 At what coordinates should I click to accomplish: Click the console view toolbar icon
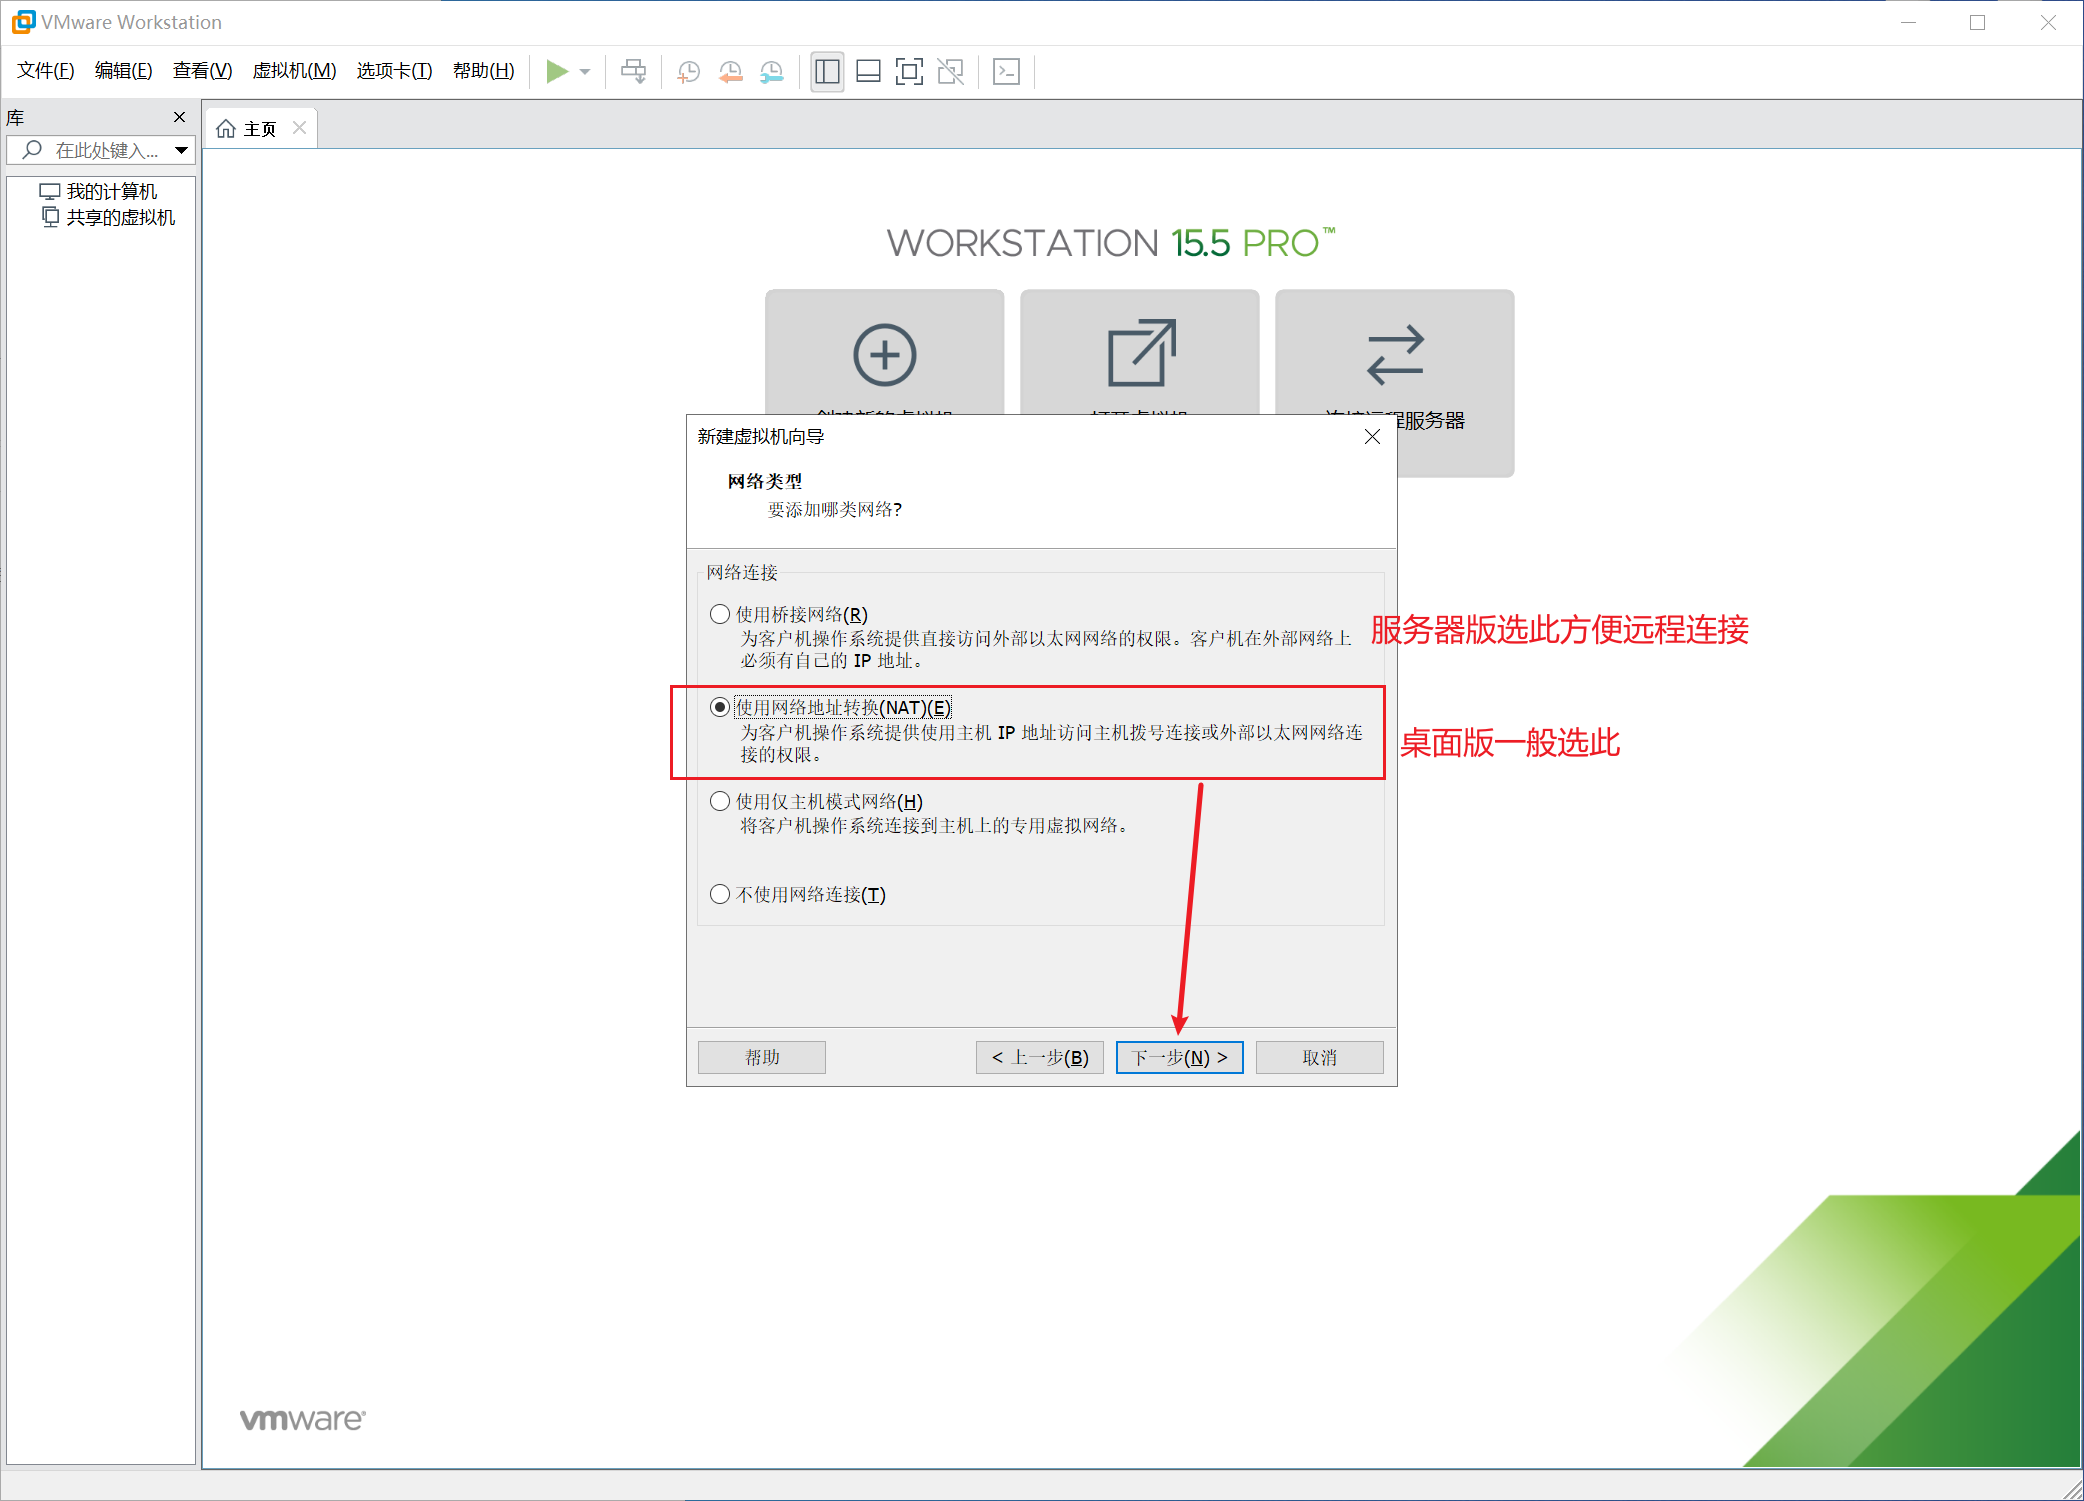1006,71
